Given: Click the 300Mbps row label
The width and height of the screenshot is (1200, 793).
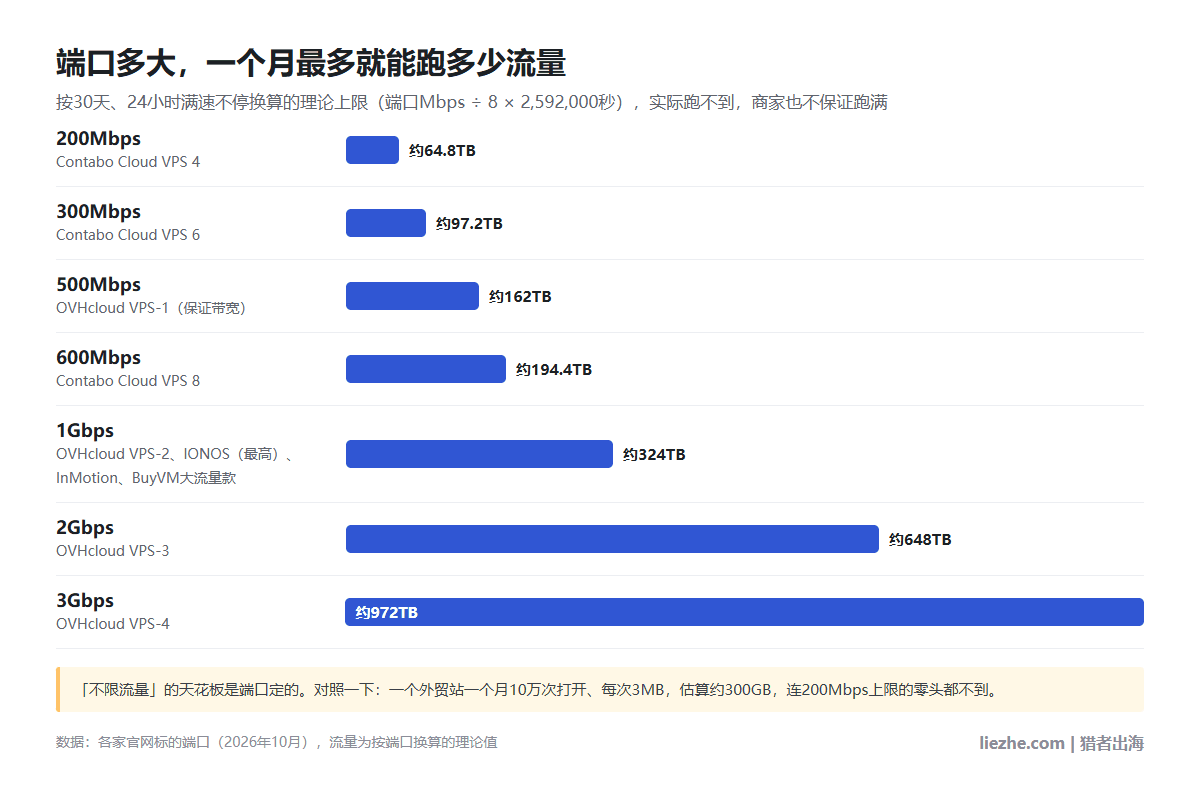Looking at the screenshot, I should [98, 212].
